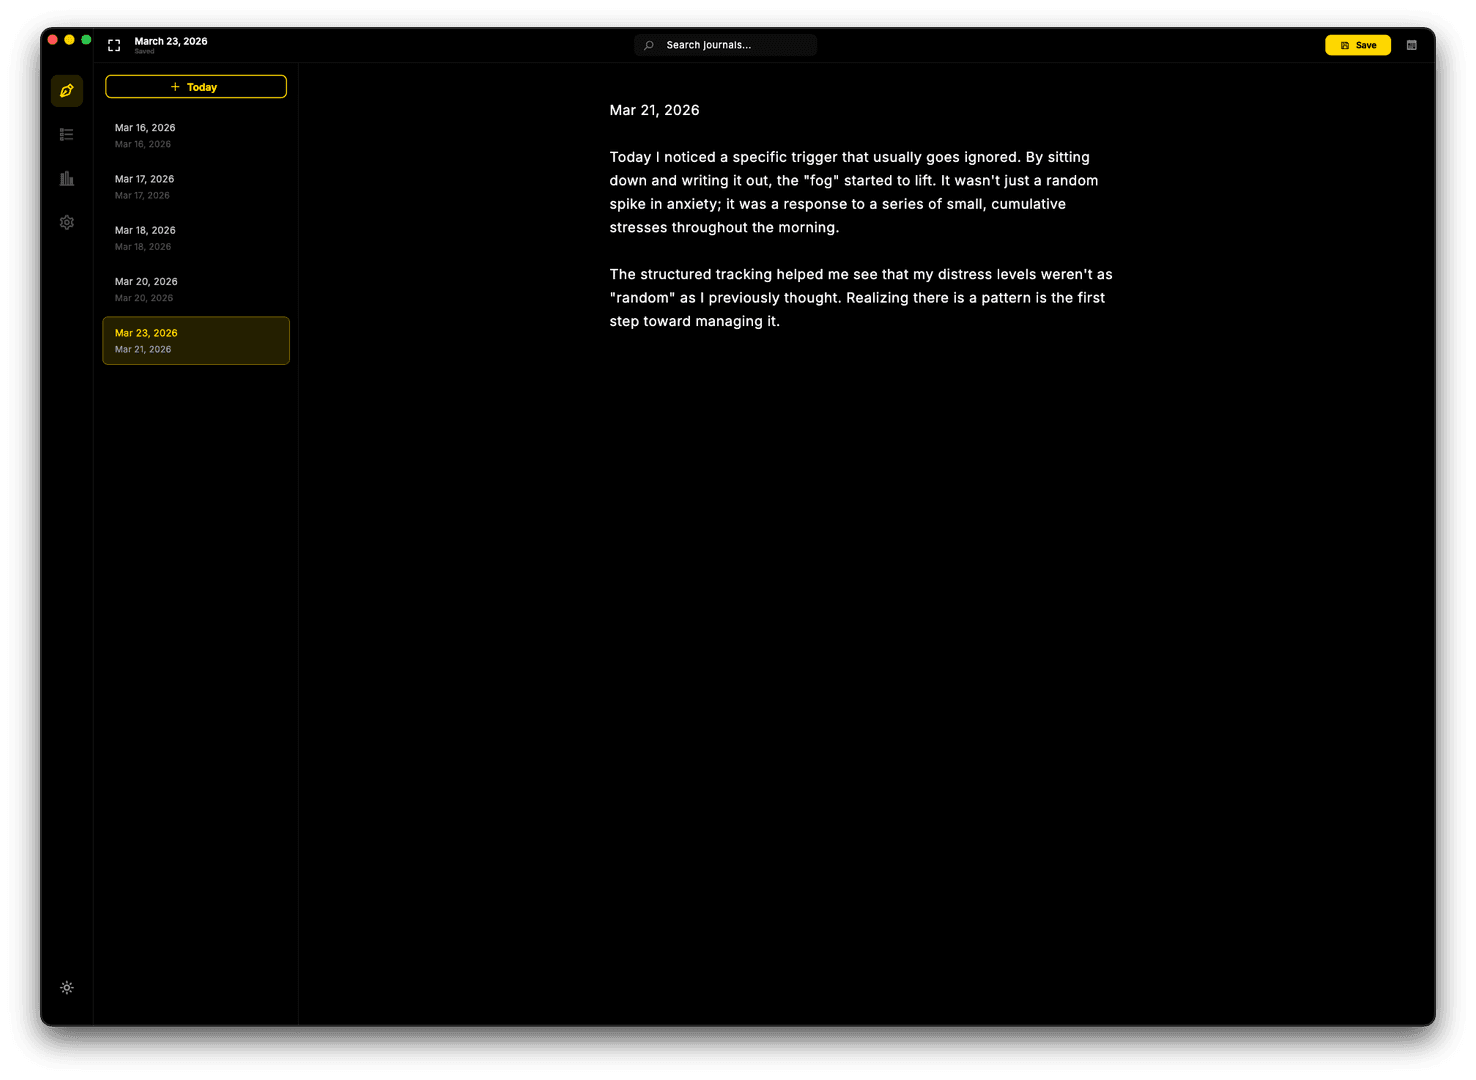Minimize the window with the yellow button
1476x1080 pixels.
(x=69, y=40)
